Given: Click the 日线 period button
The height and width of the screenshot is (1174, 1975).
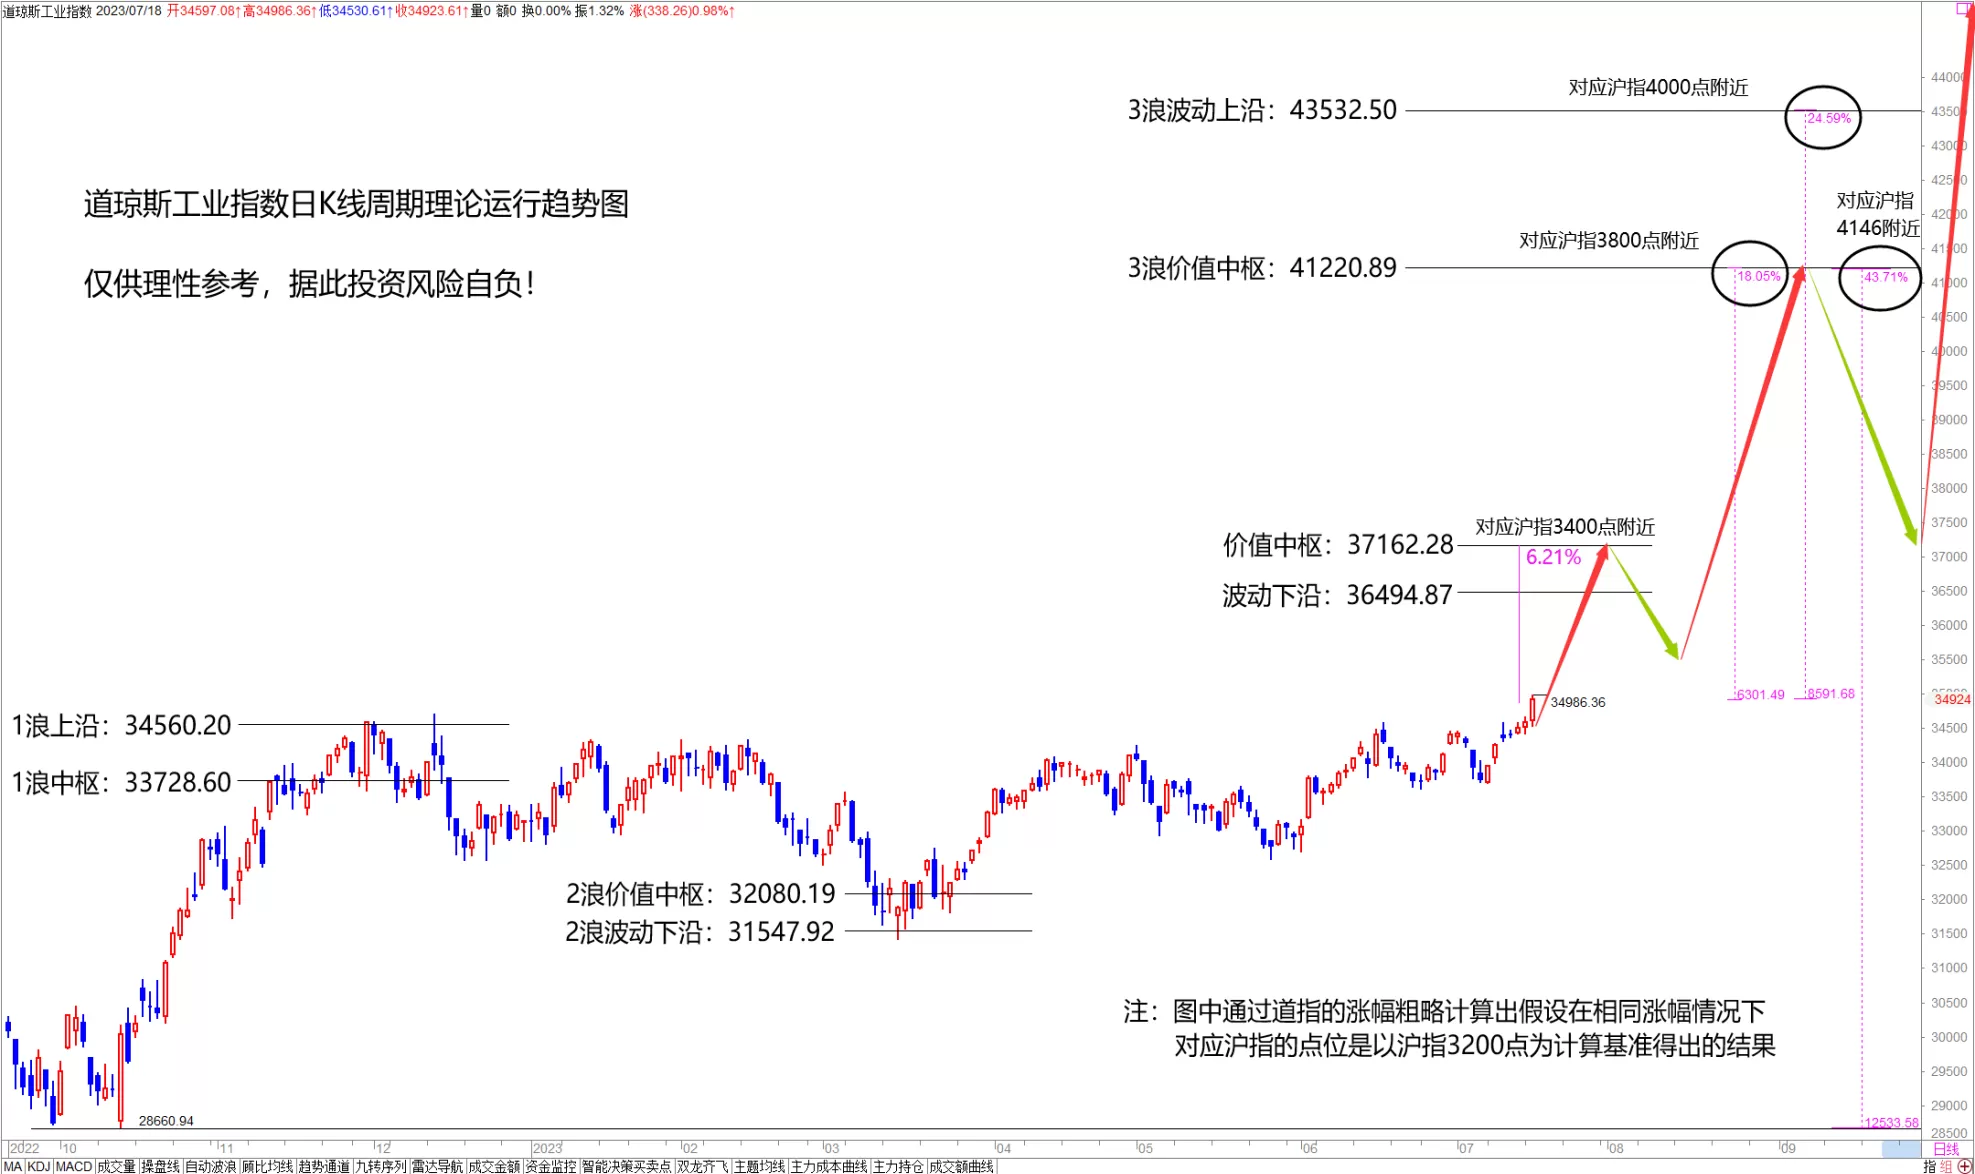Looking at the screenshot, I should tap(1946, 1149).
